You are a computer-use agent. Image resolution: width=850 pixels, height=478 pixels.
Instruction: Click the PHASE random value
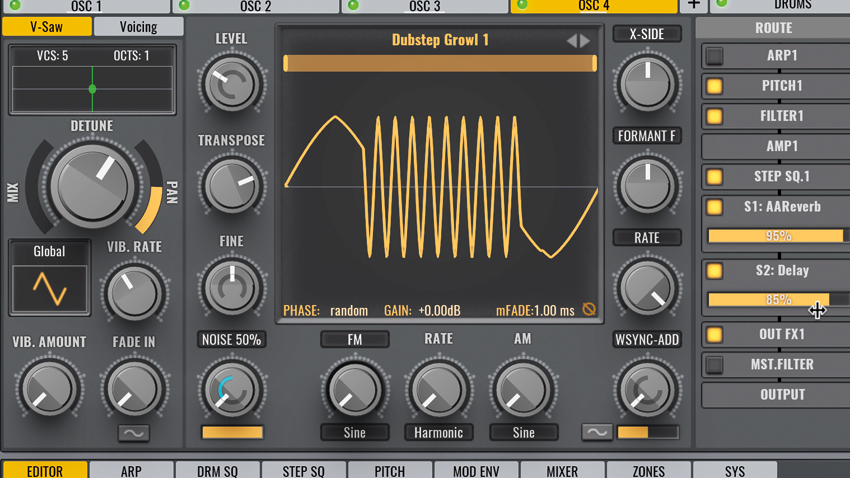349,311
